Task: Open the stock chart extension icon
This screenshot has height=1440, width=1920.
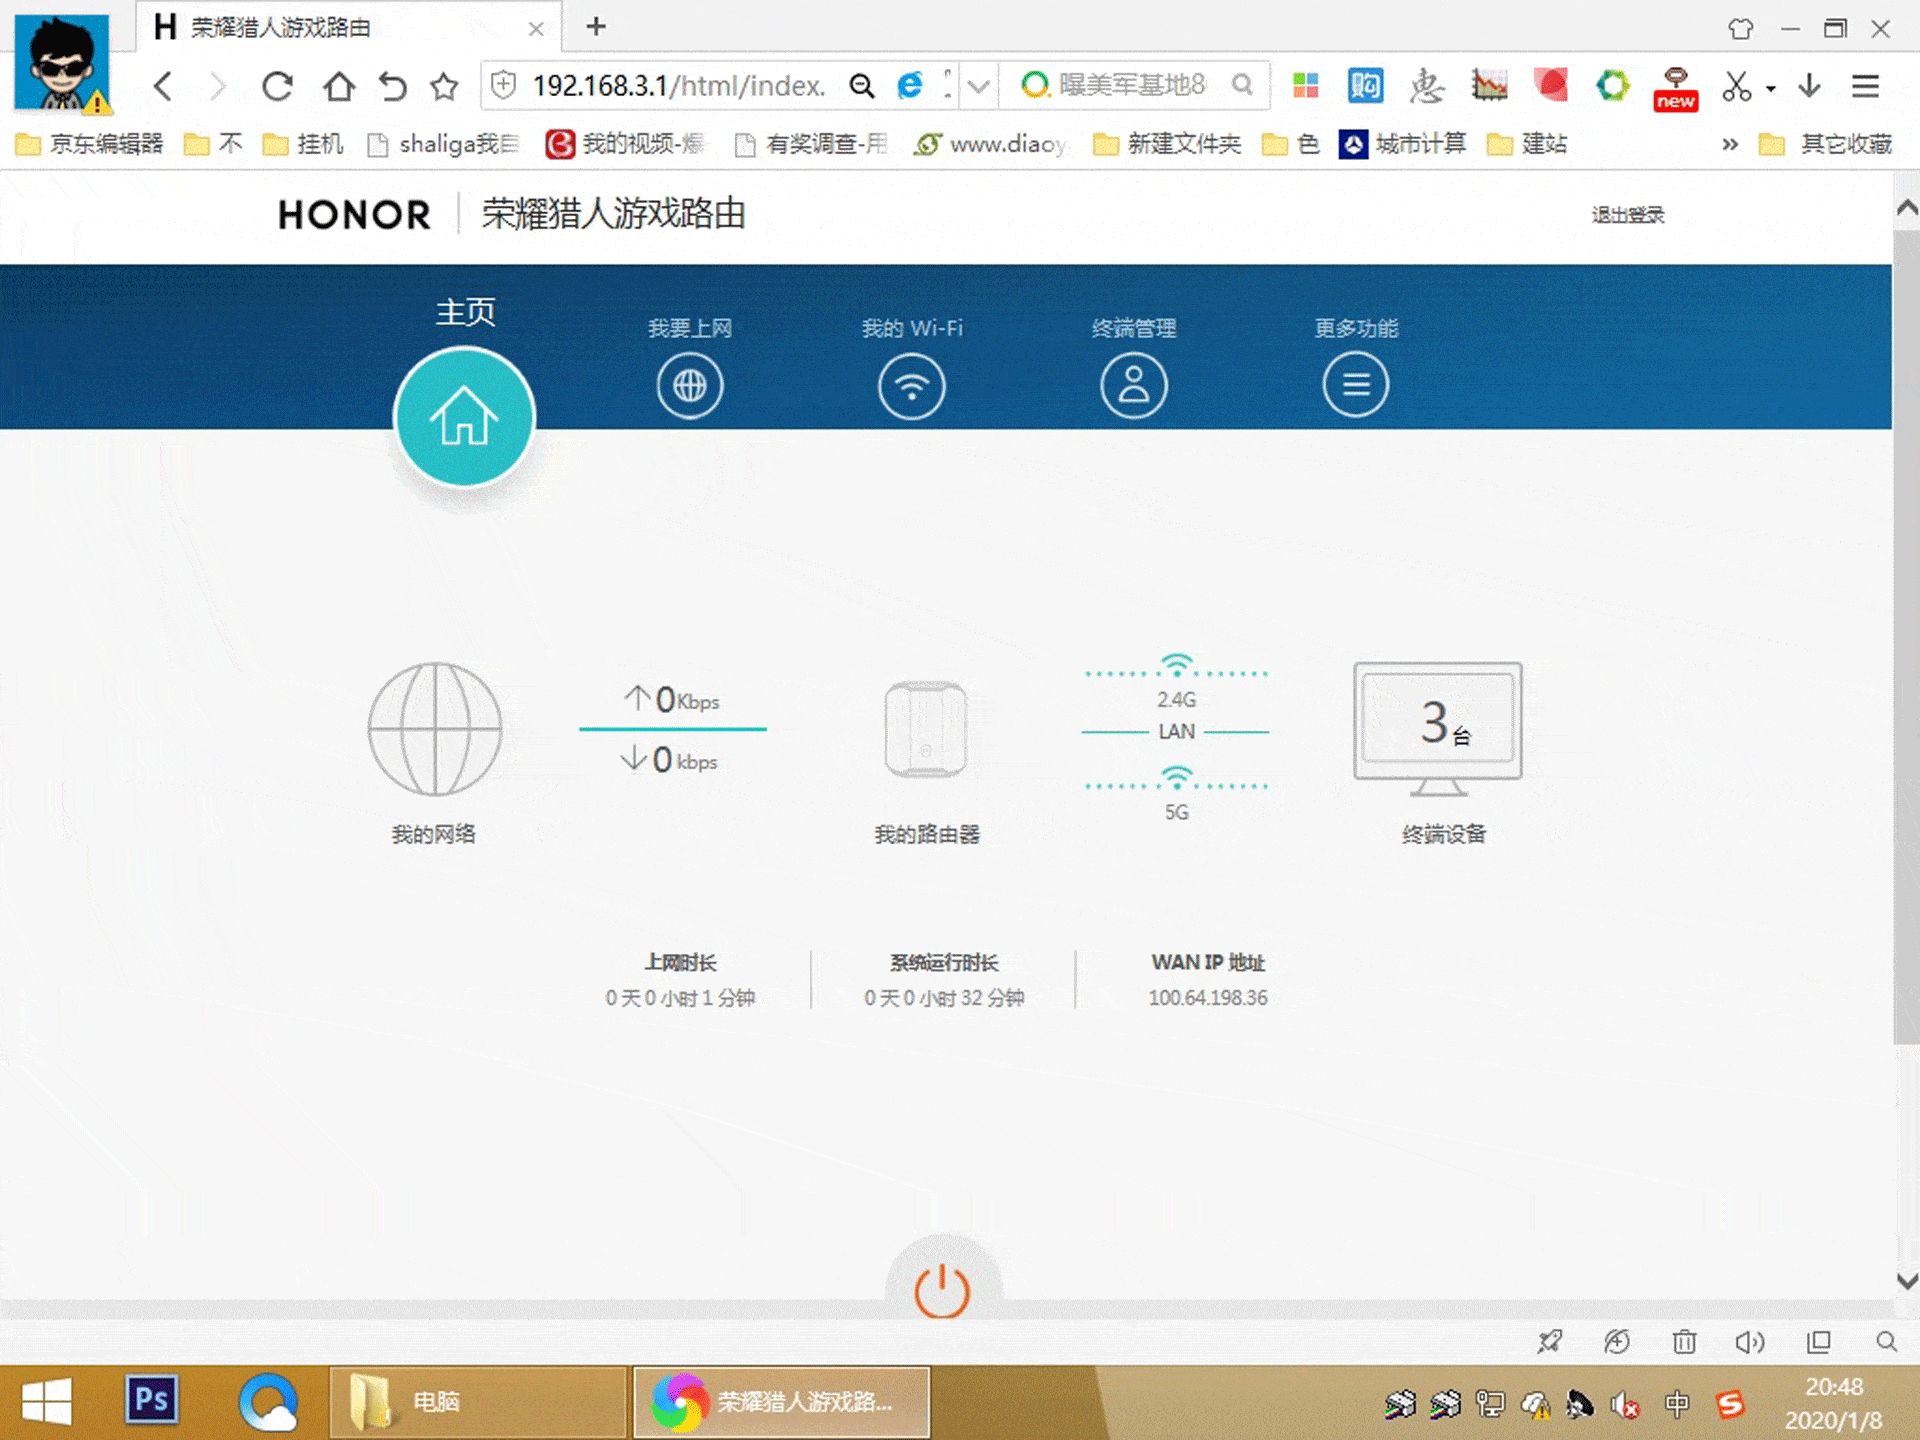Action: click(1489, 86)
